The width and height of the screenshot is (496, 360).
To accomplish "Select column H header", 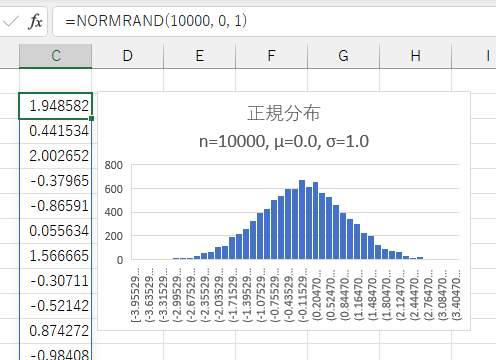I will pos(416,56).
